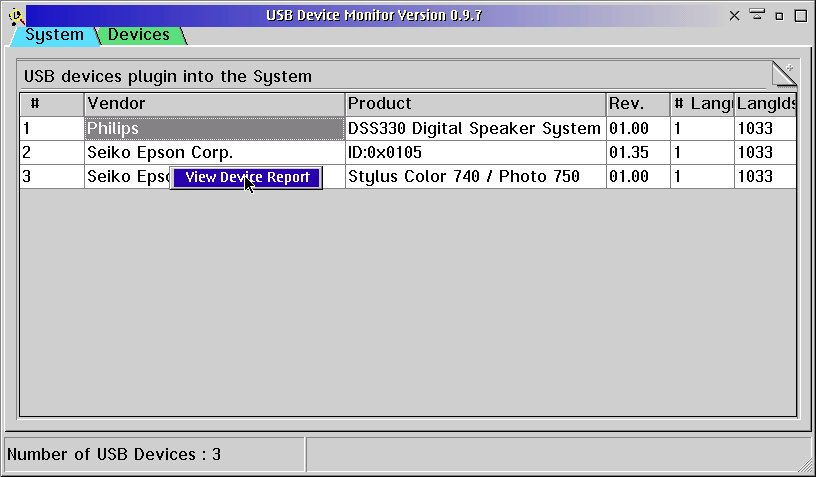
Task: Click the Product column header
Action: [475, 104]
